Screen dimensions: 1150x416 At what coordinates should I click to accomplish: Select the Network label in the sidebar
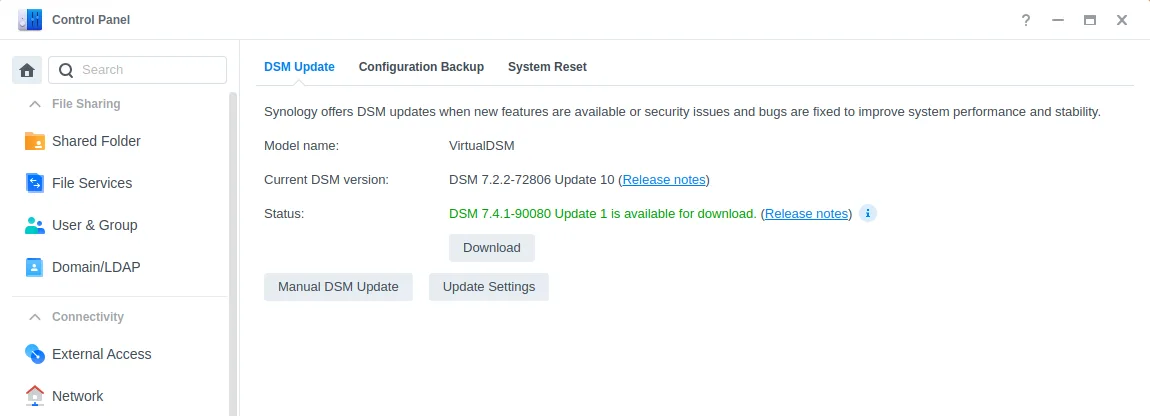click(78, 396)
